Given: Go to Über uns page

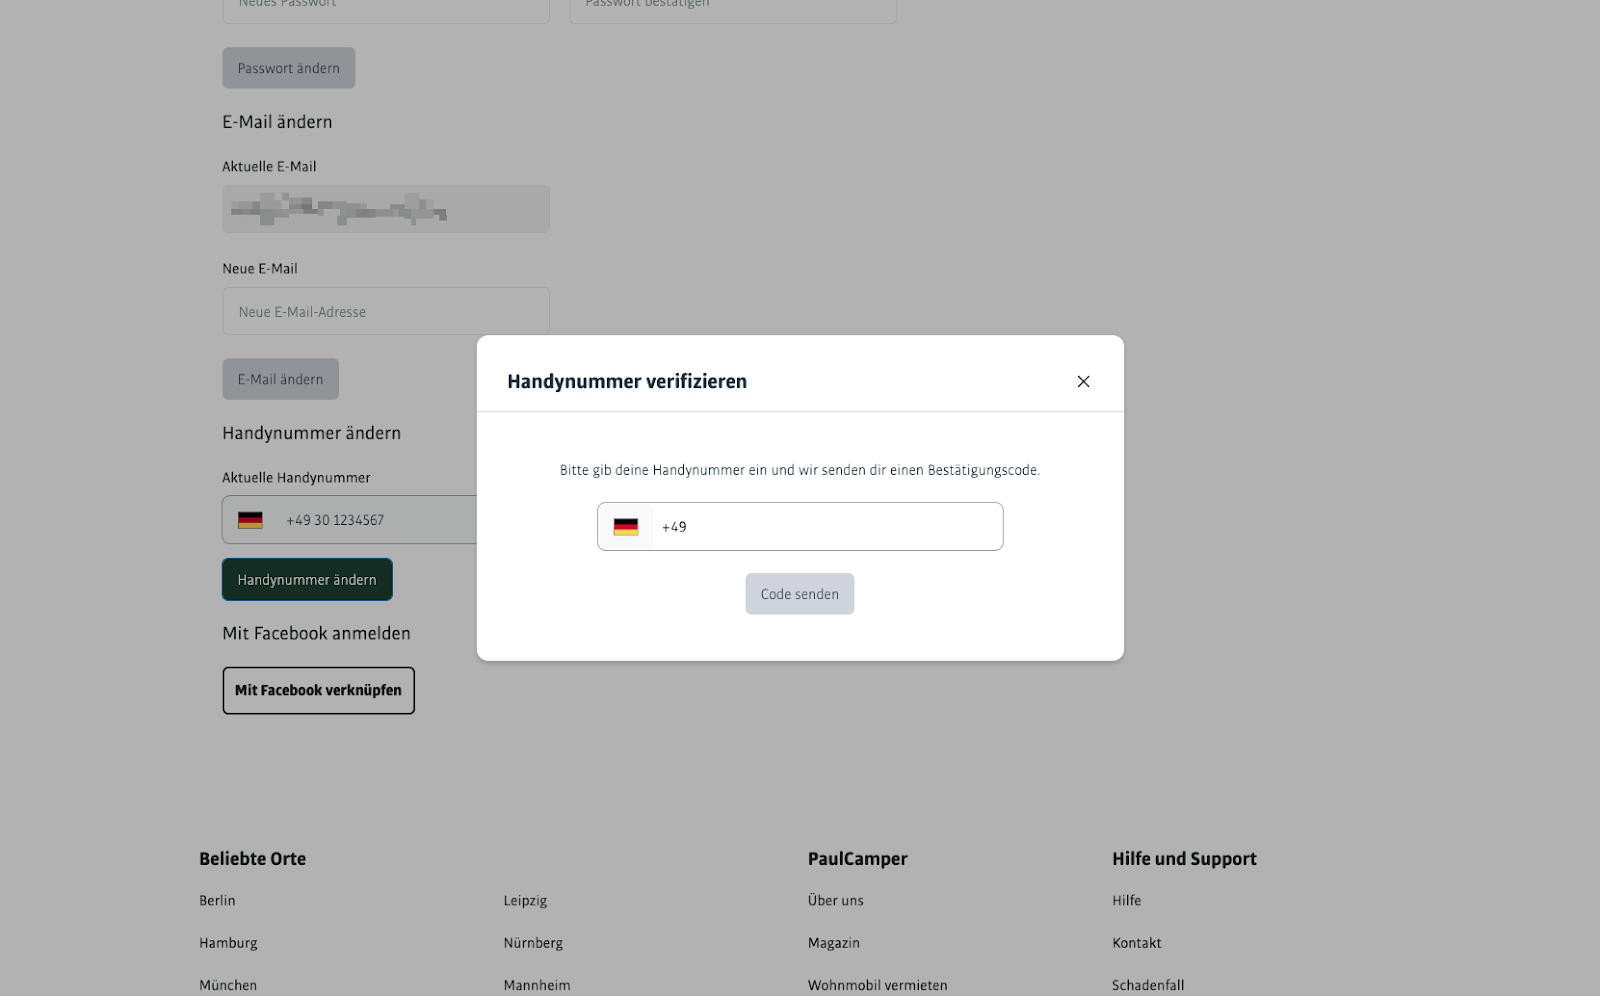Looking at the screenshot, I should point(835,901).
